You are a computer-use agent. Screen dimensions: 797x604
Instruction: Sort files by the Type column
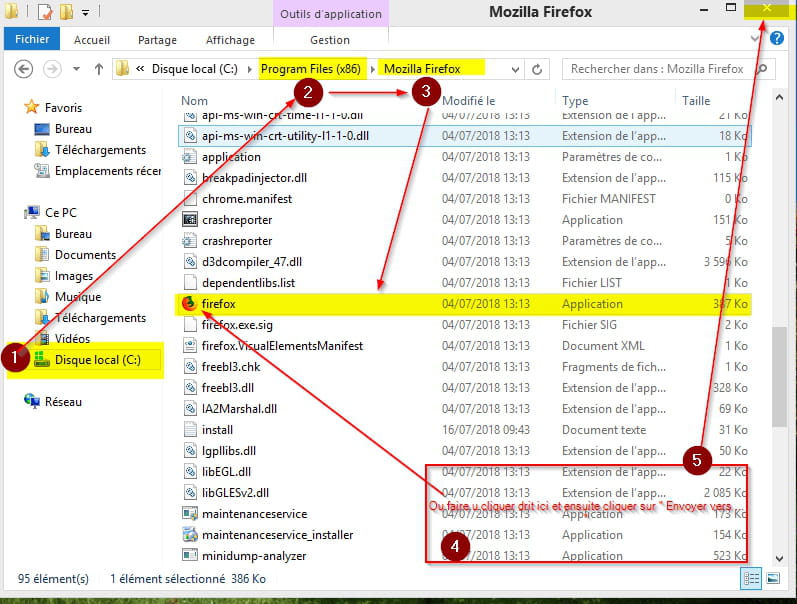575,101
